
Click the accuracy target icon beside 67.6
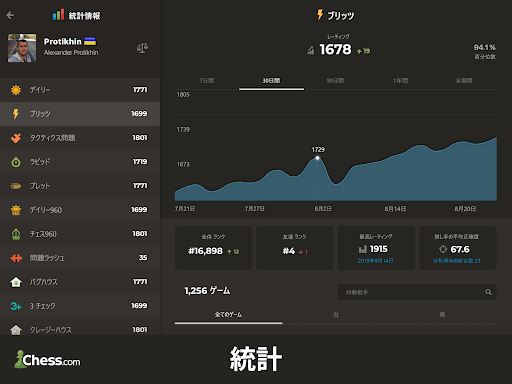click(x=443, y=249)
